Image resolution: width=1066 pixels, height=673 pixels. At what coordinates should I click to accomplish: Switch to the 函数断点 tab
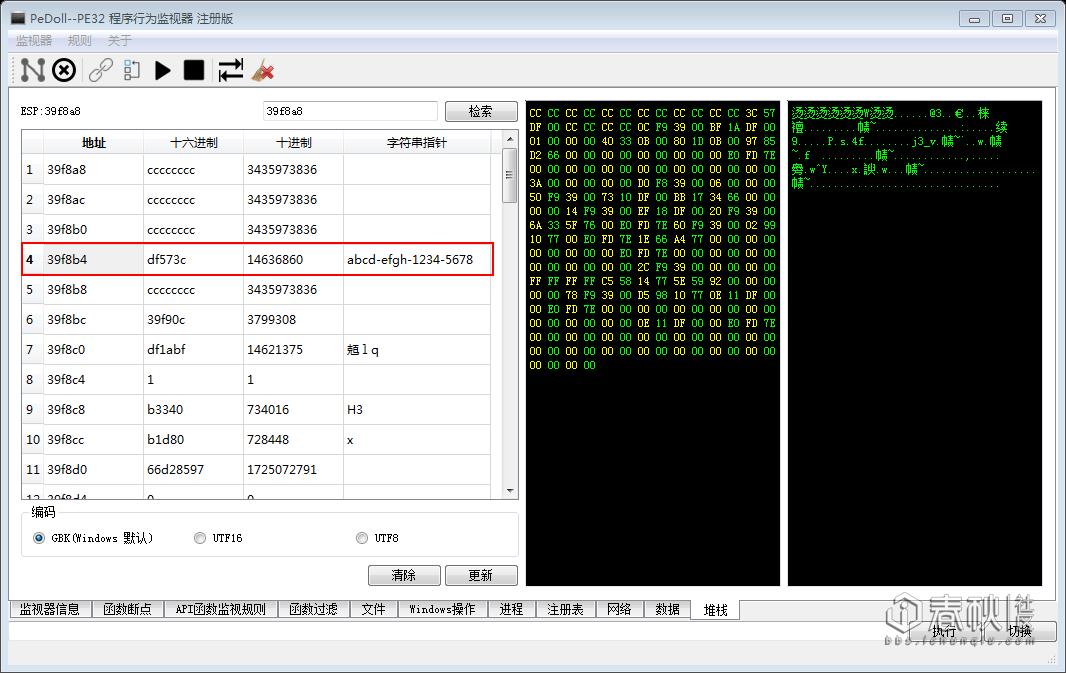tap(127, 609)
